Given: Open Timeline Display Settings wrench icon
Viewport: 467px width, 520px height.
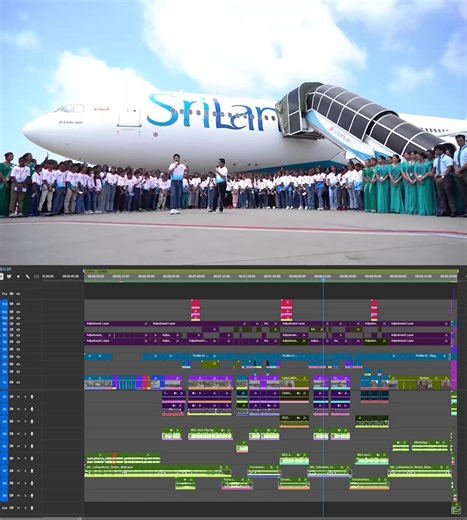Looking at the screenshot, I should click(x=27, y=276).
